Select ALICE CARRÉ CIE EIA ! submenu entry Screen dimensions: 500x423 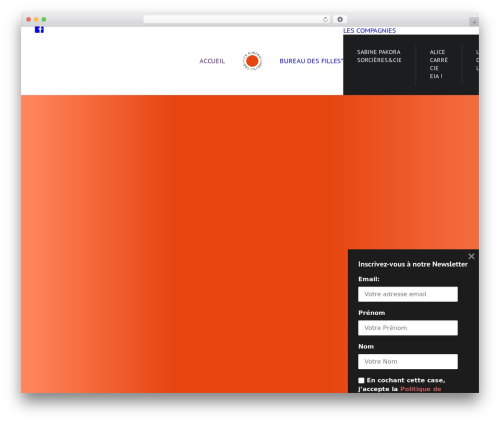pos(438,64)
